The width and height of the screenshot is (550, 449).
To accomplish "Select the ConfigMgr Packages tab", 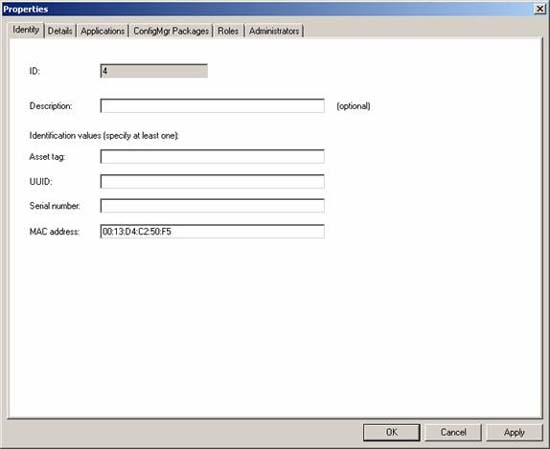I will (x=171, y=31).
